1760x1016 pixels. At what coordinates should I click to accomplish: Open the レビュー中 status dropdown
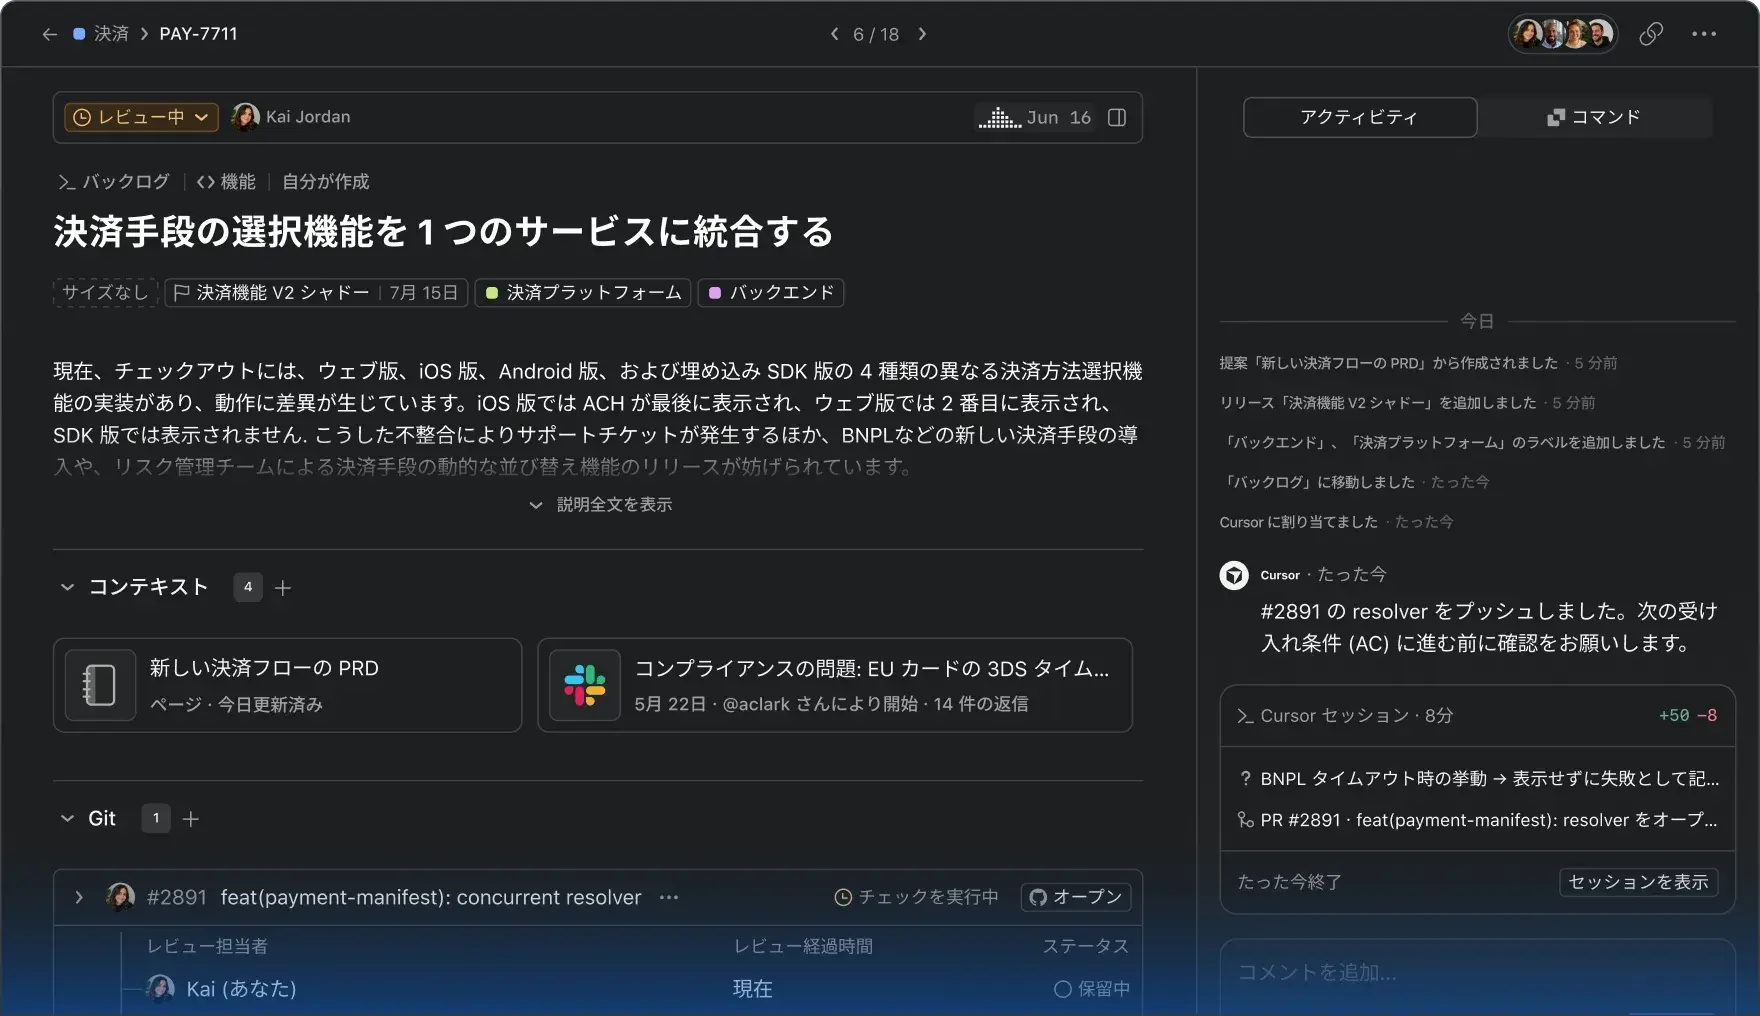(x=141, y=117)
